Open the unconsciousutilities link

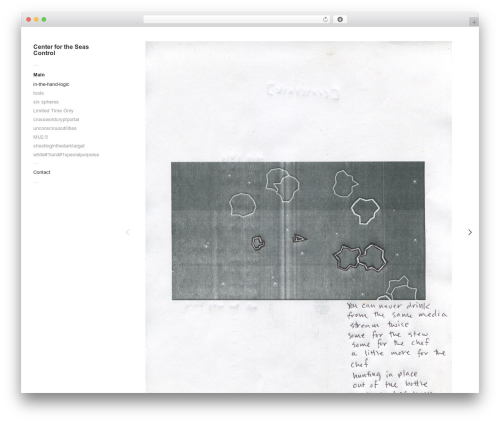point(55,128)
